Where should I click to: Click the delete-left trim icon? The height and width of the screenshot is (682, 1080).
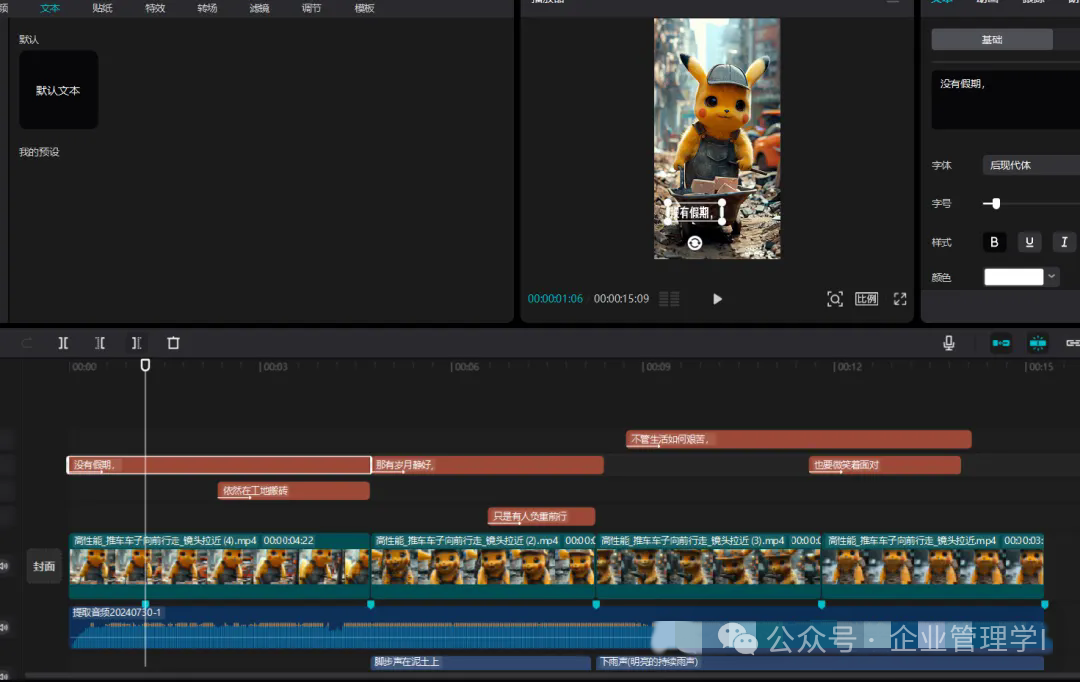point(100,343)
